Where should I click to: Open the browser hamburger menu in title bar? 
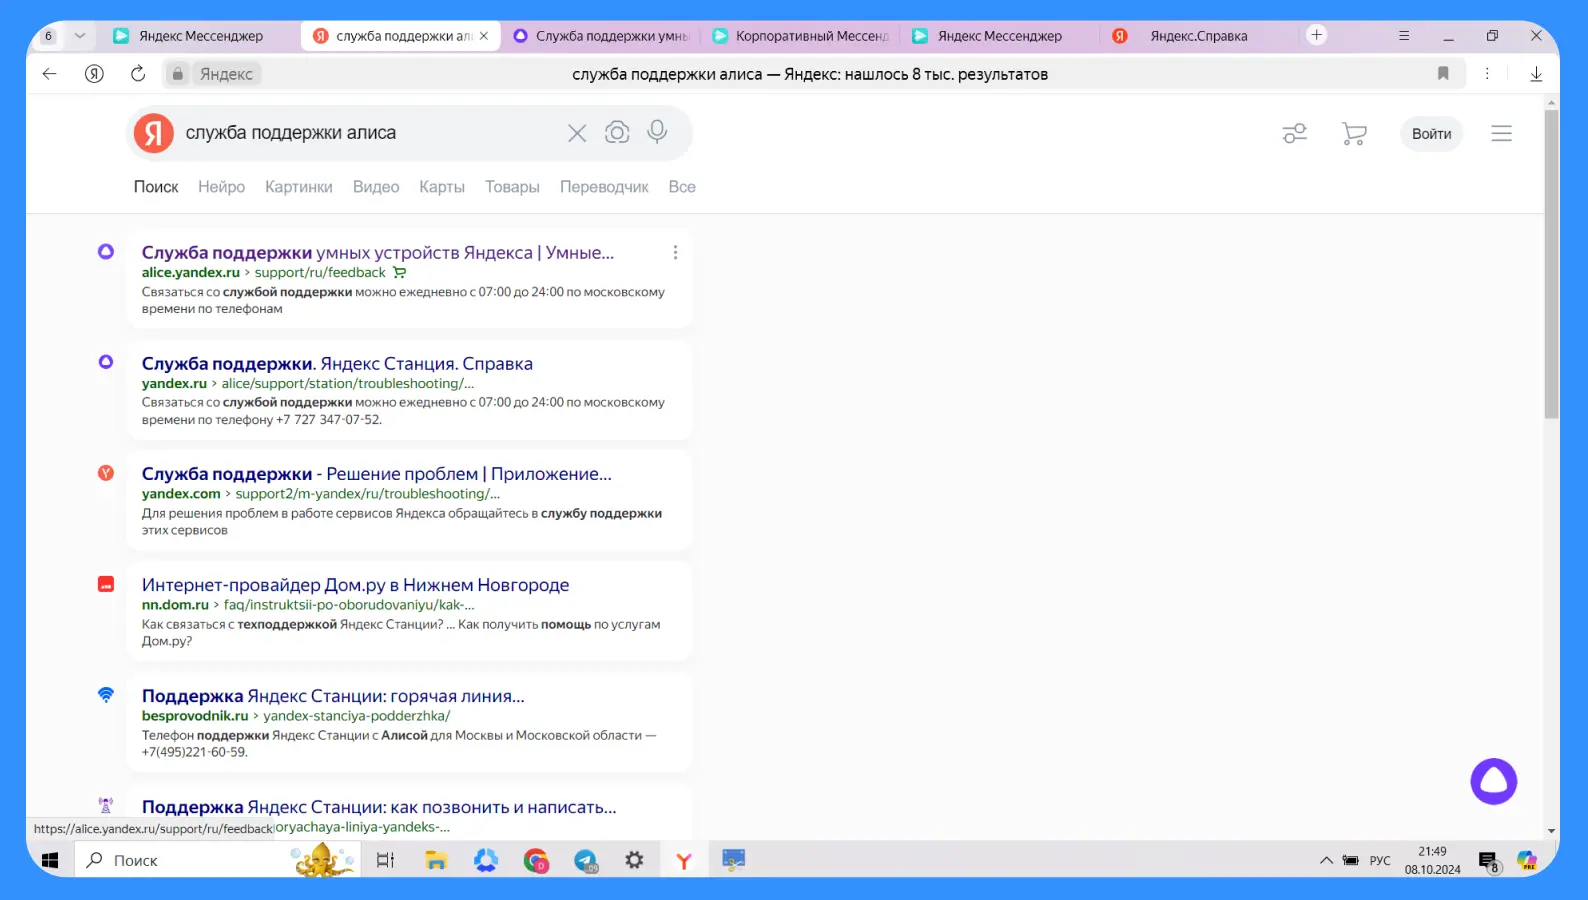1404,35
